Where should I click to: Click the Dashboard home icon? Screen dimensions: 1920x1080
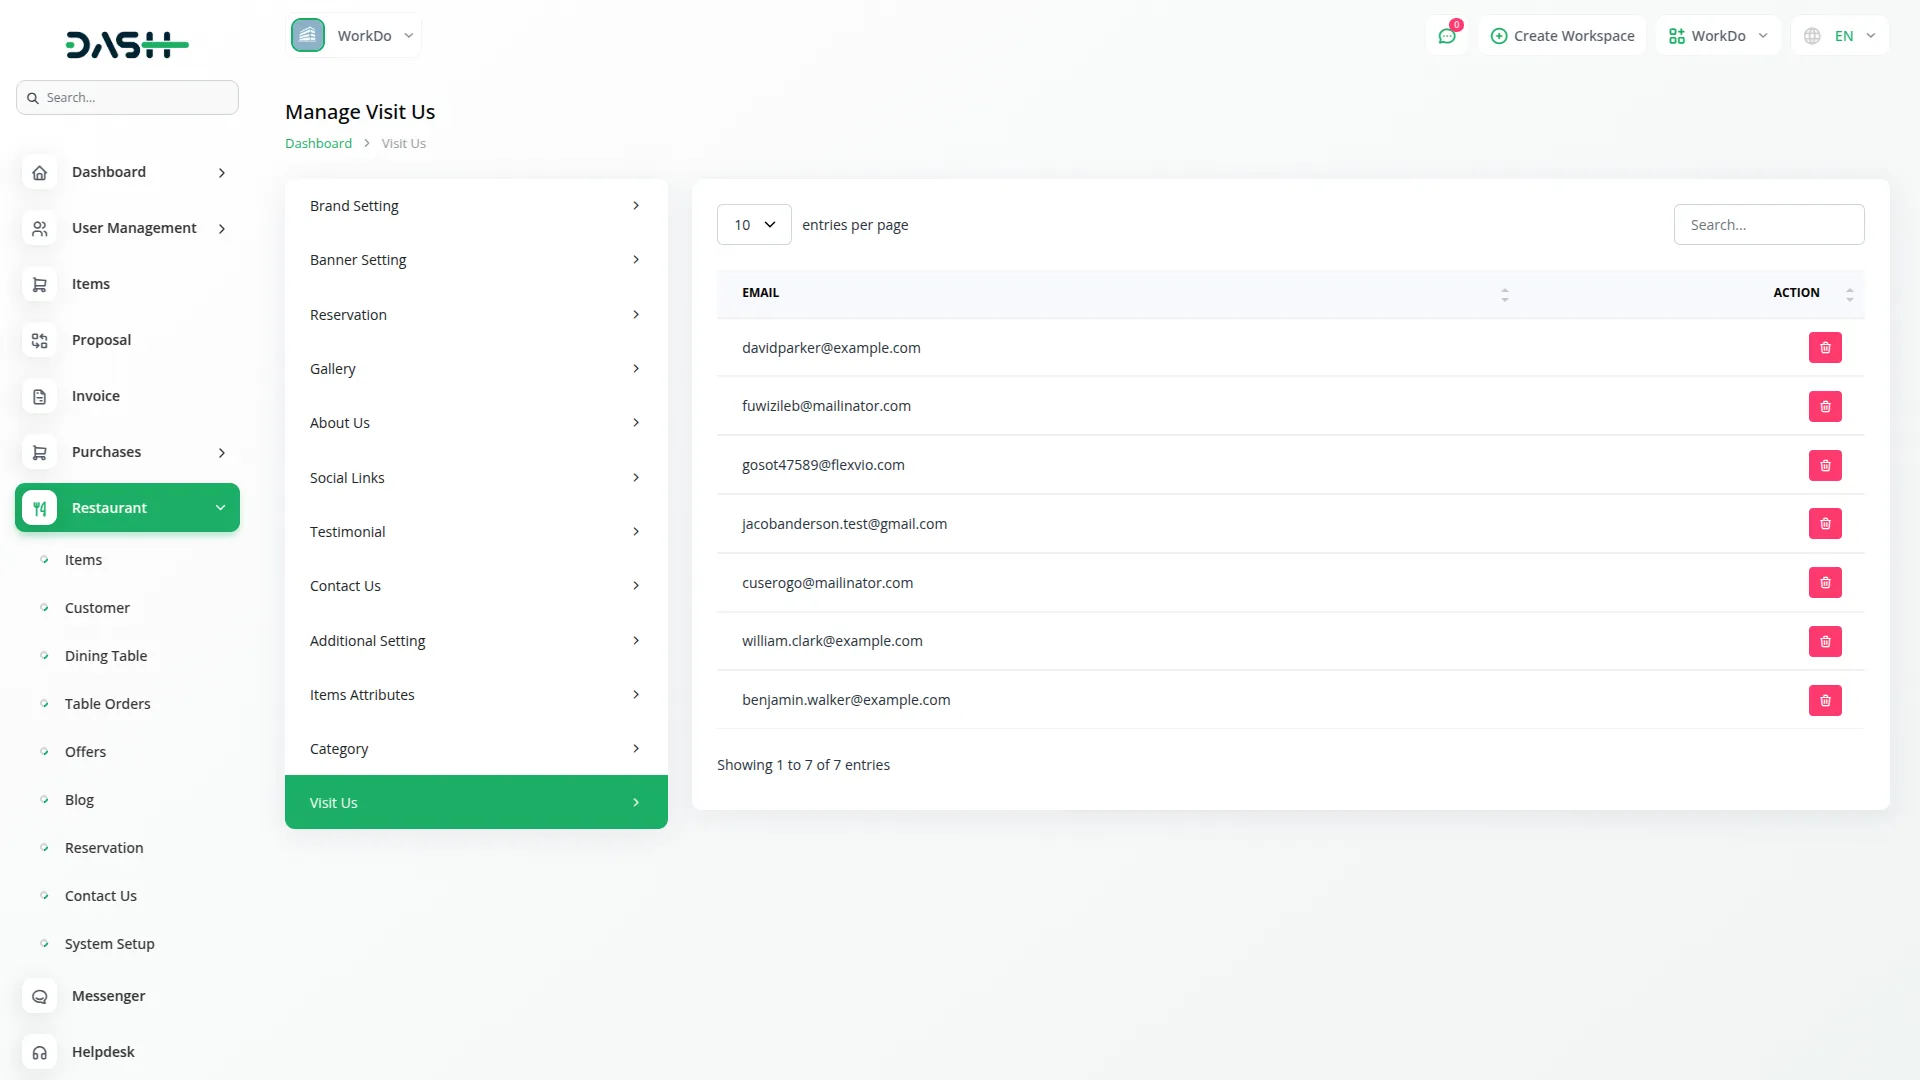coord(39,172)
